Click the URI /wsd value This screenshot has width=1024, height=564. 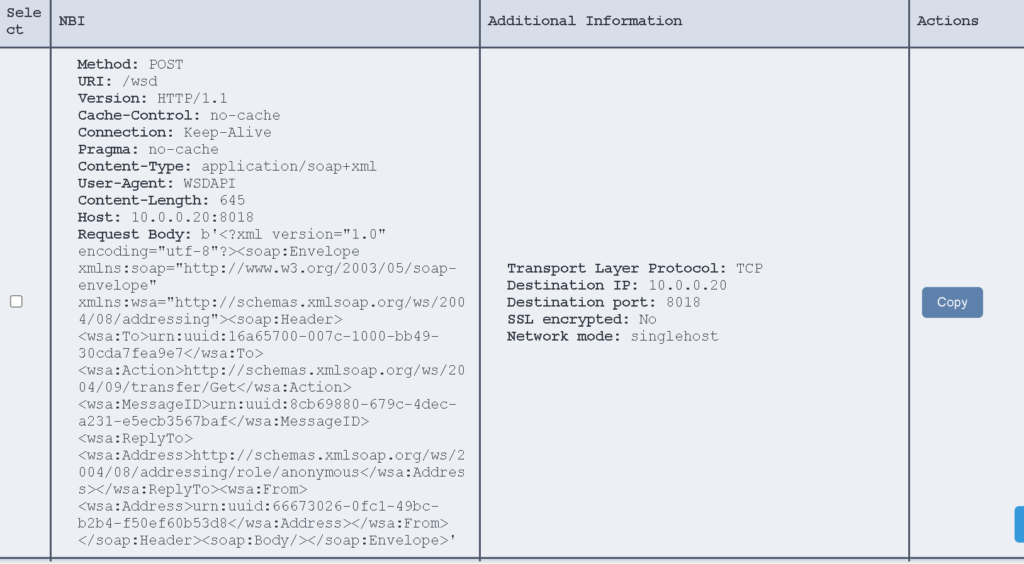(139, 81)
